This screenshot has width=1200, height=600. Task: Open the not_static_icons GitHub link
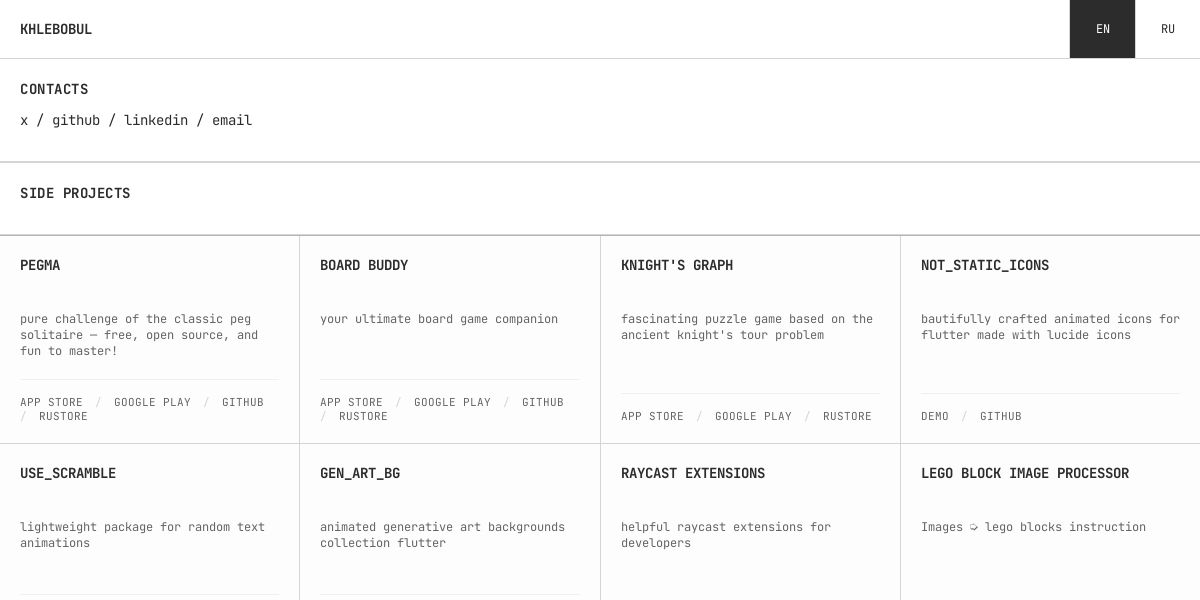[1001, 416]
